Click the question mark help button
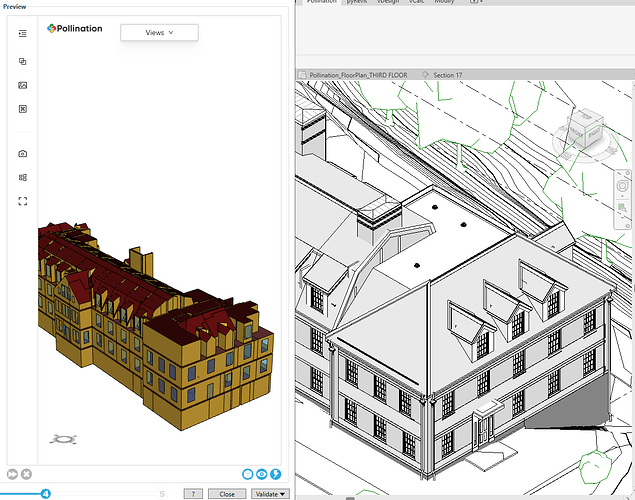The image size is (635, 500). tap(194, 494)
